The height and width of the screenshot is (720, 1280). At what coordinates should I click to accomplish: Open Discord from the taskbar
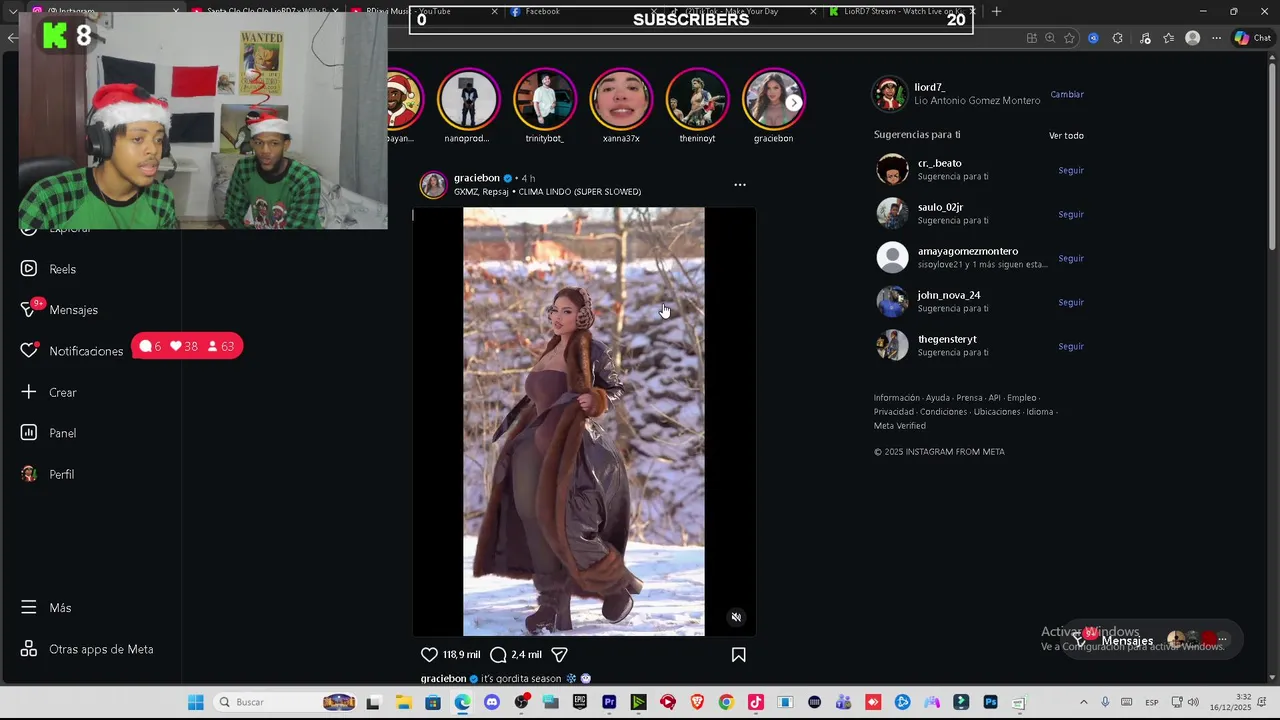click(491, 702)
